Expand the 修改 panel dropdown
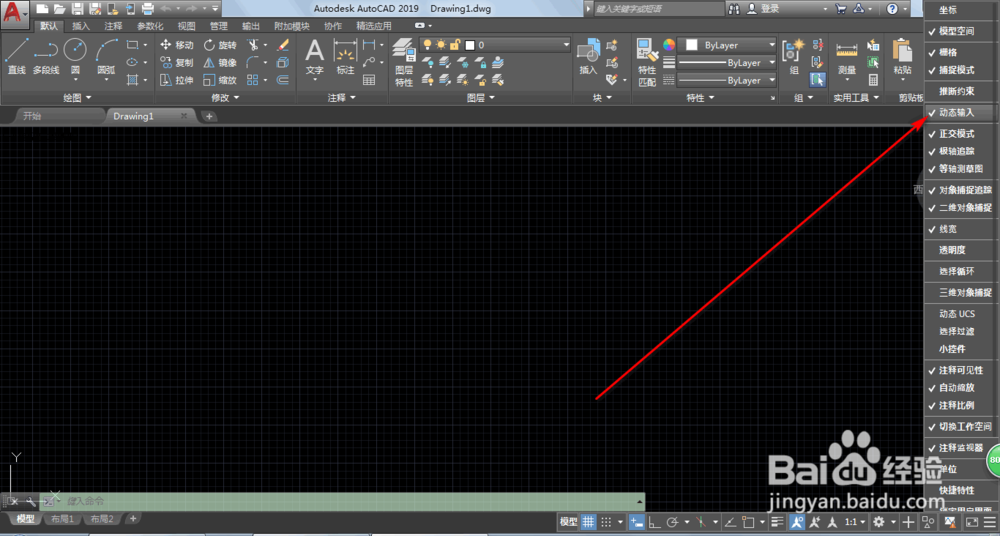Image resolution: width=1000 pixels, height=536 pixels. (225, 98)
